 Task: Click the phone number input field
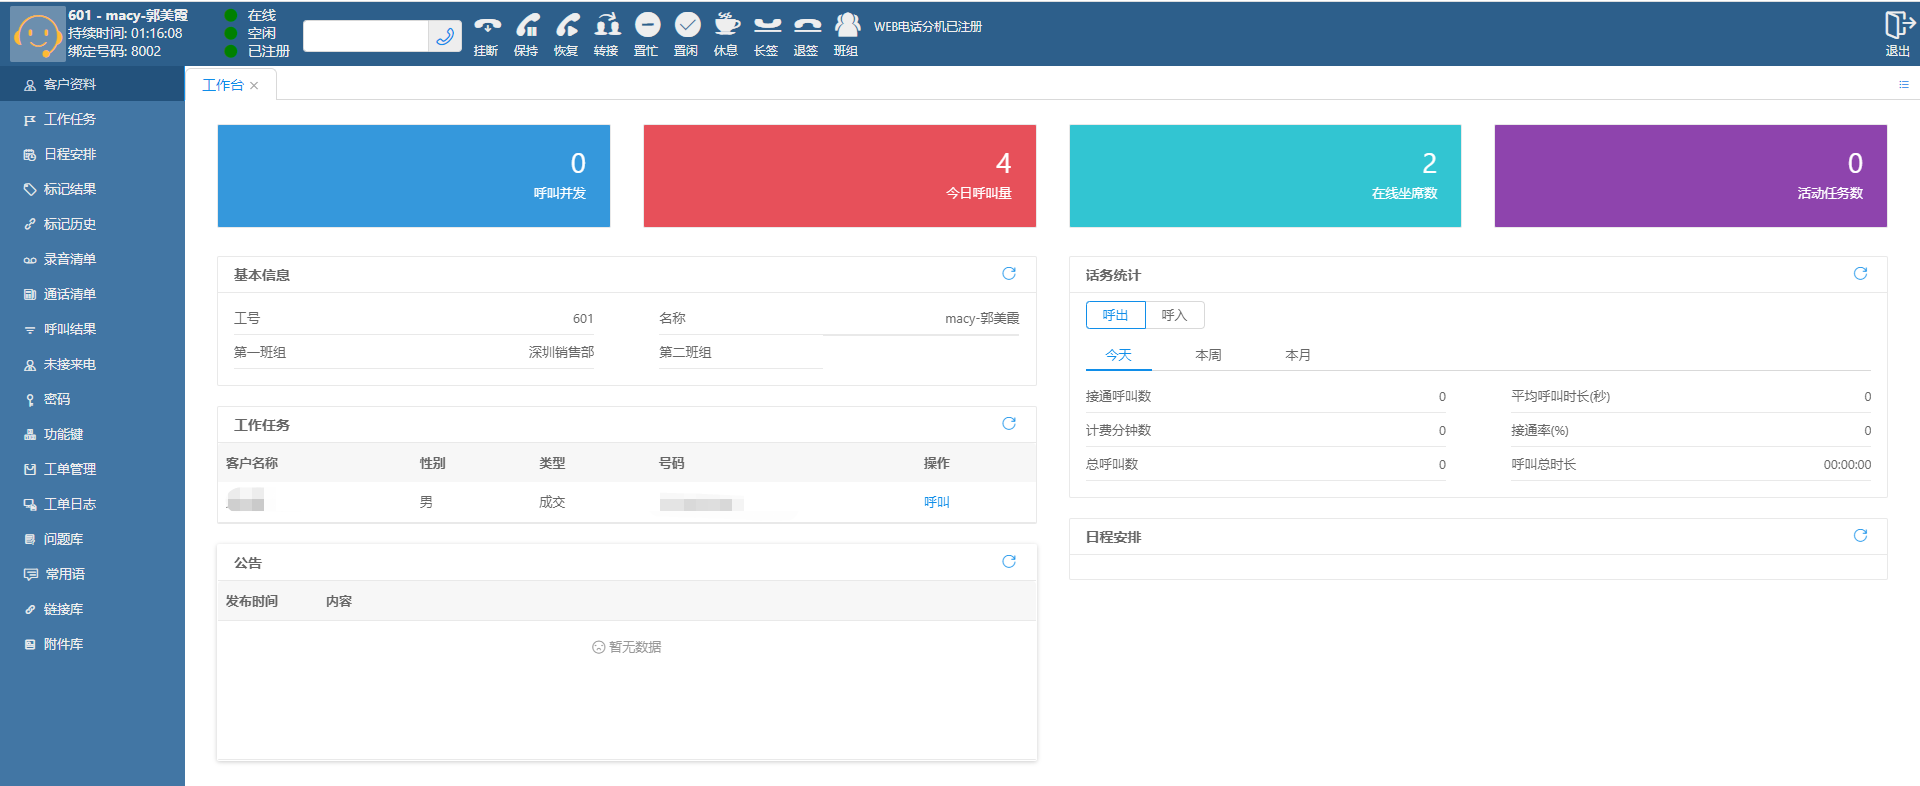[366, 36]
